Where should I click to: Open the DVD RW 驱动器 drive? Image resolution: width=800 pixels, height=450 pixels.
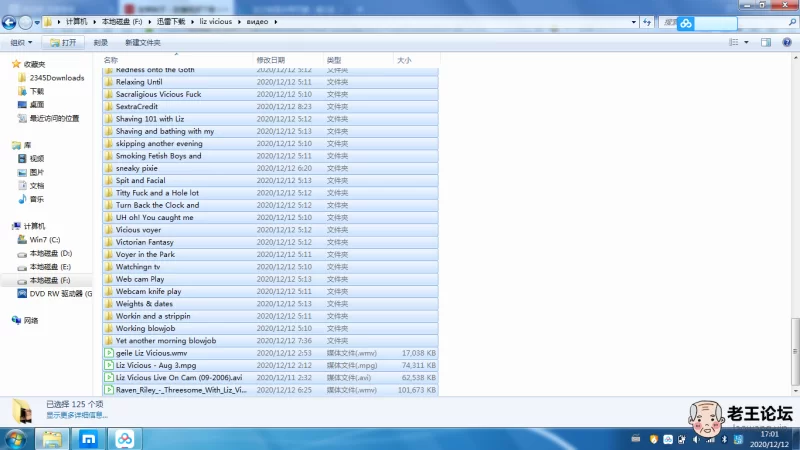61,294
